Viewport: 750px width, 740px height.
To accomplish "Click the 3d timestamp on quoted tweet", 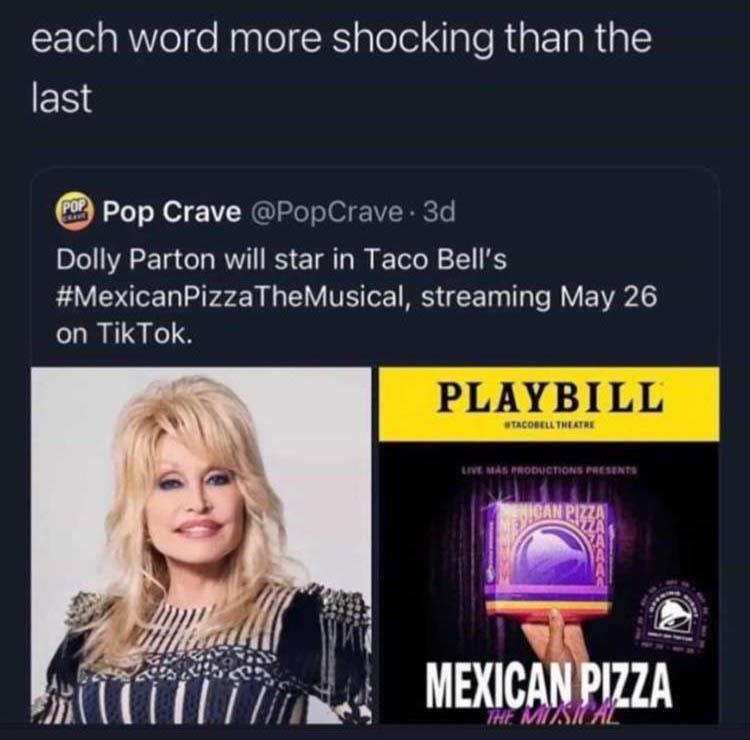I will (439, 212).
